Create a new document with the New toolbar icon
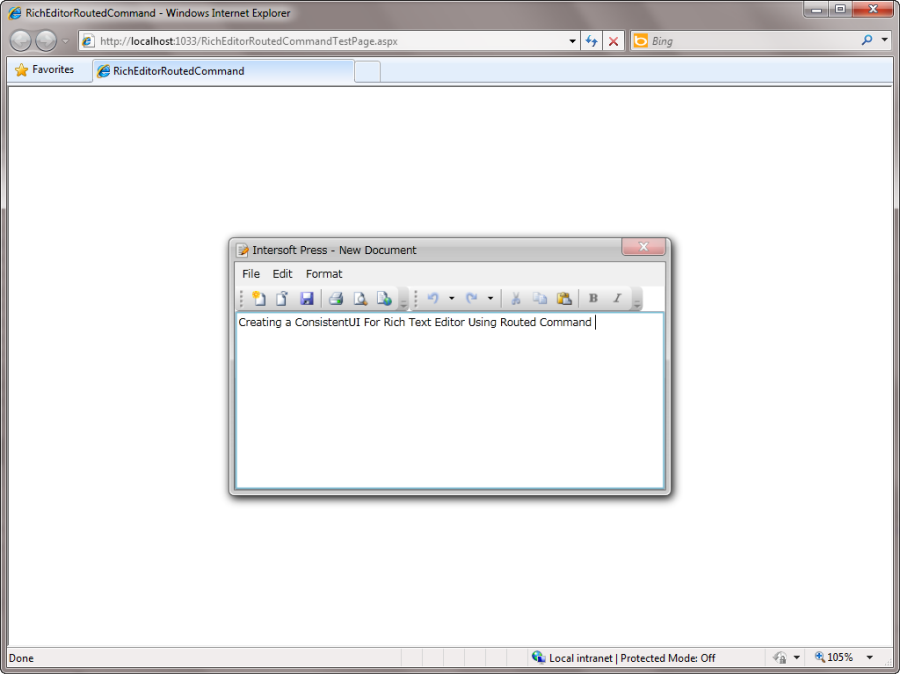The image size is (900, 674). (258, 299)
